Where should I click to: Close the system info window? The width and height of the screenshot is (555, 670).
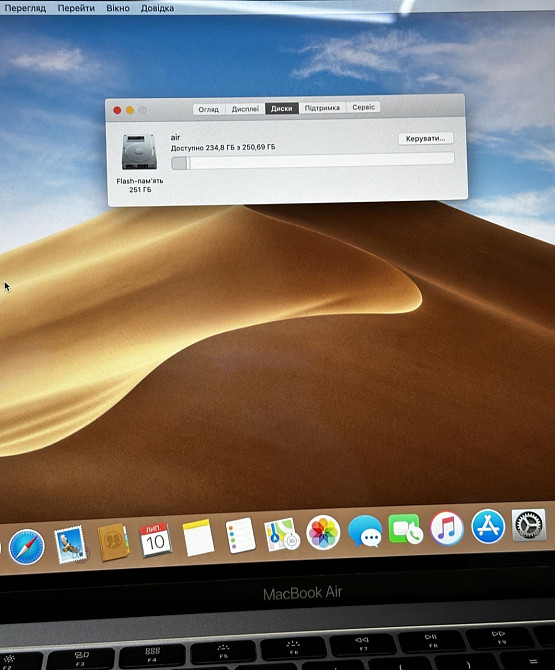point(117,110)
